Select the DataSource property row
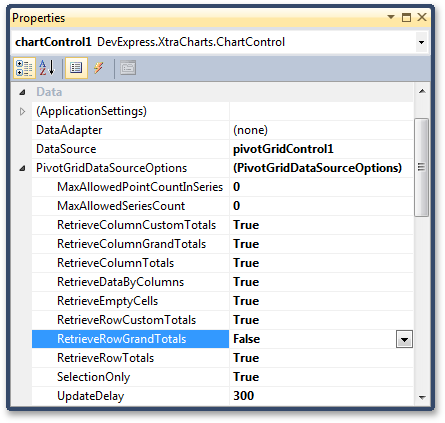 [222, 149]
